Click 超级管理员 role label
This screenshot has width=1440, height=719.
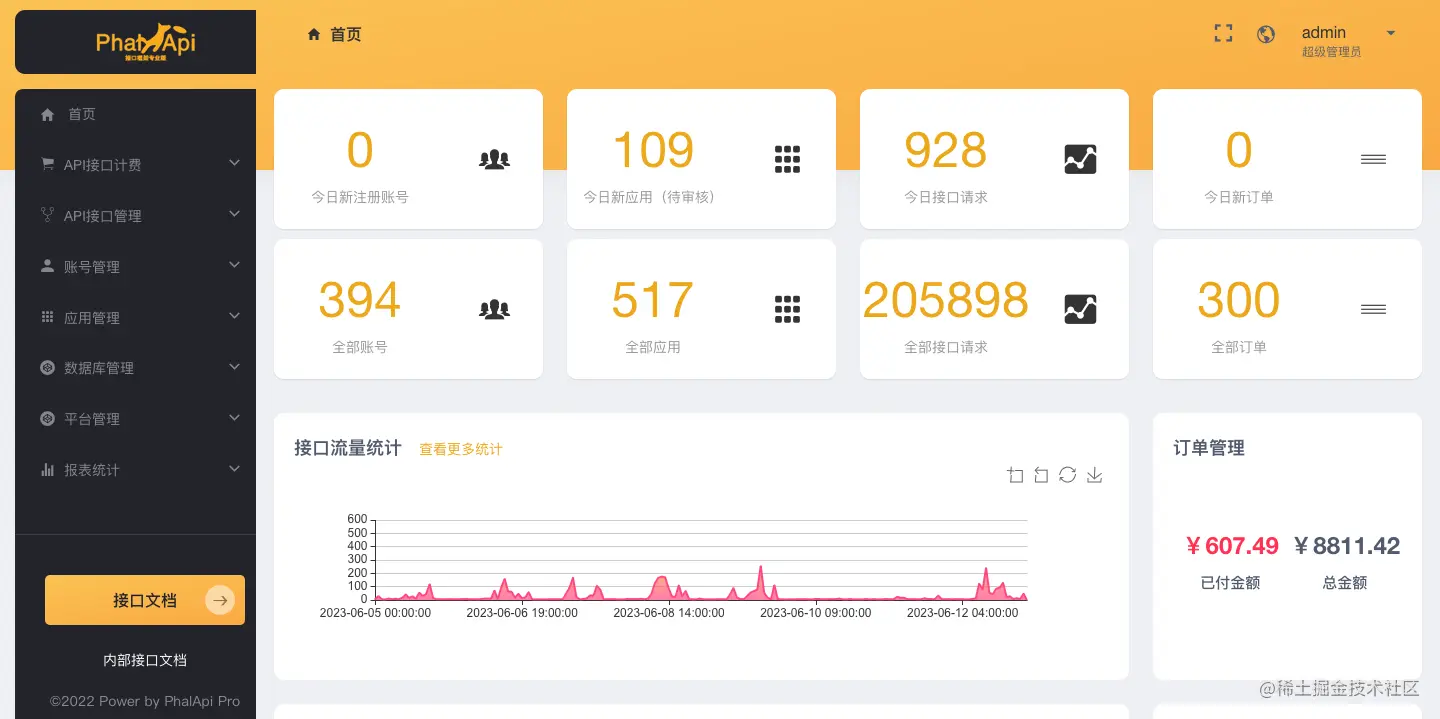click(x=1331, y=51)
